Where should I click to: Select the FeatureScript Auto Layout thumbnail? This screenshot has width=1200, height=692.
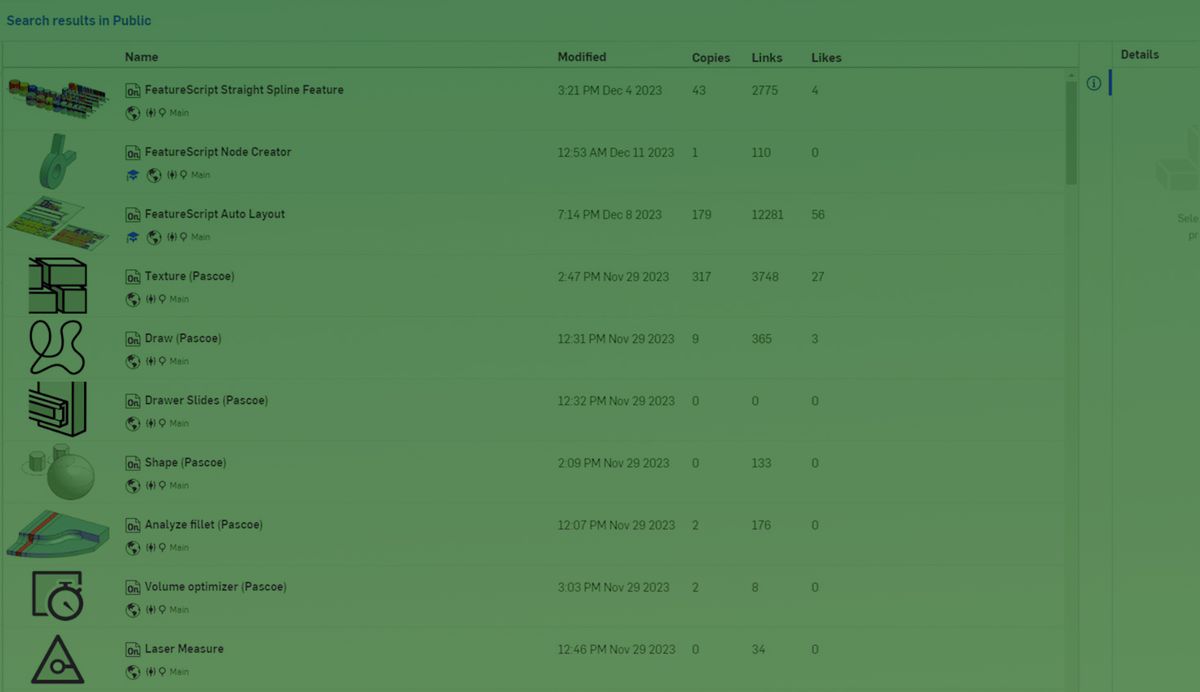[x=58, y=224]
